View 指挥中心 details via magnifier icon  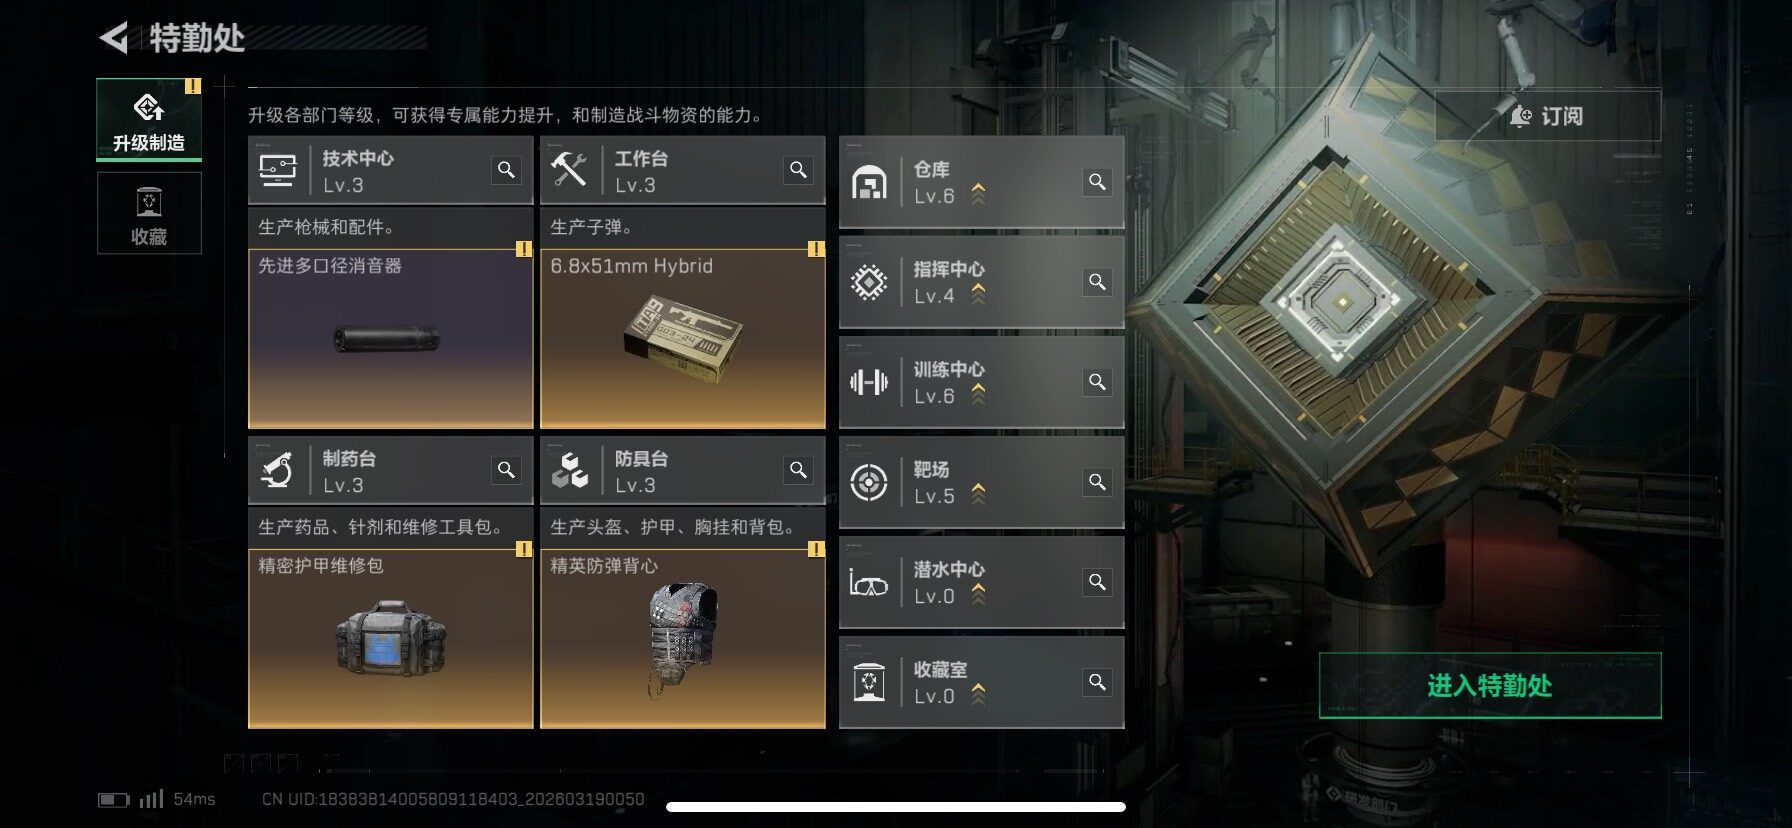[x=1097, y=282]
